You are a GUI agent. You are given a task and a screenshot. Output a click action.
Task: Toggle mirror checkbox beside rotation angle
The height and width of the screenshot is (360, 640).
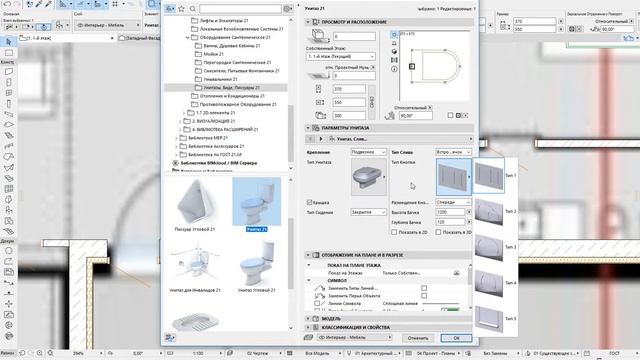click(450, 116)
